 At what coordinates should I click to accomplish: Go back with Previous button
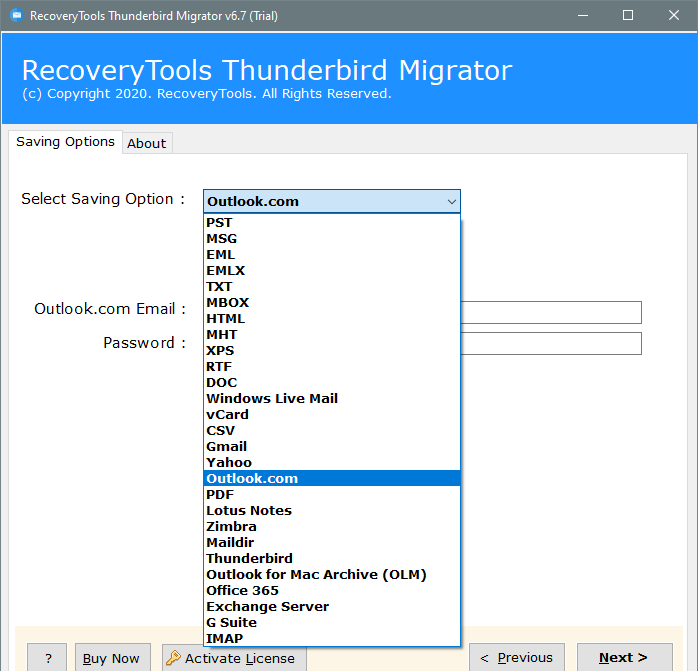click(x=517, y=658)
